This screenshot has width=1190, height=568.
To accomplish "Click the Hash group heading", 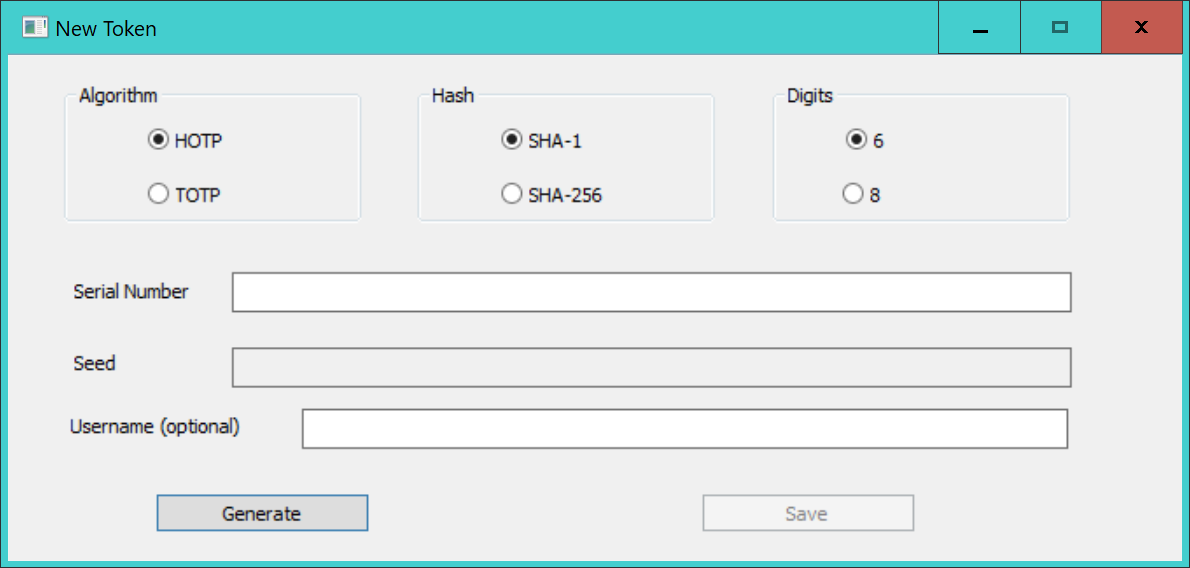I will (452, 96).
